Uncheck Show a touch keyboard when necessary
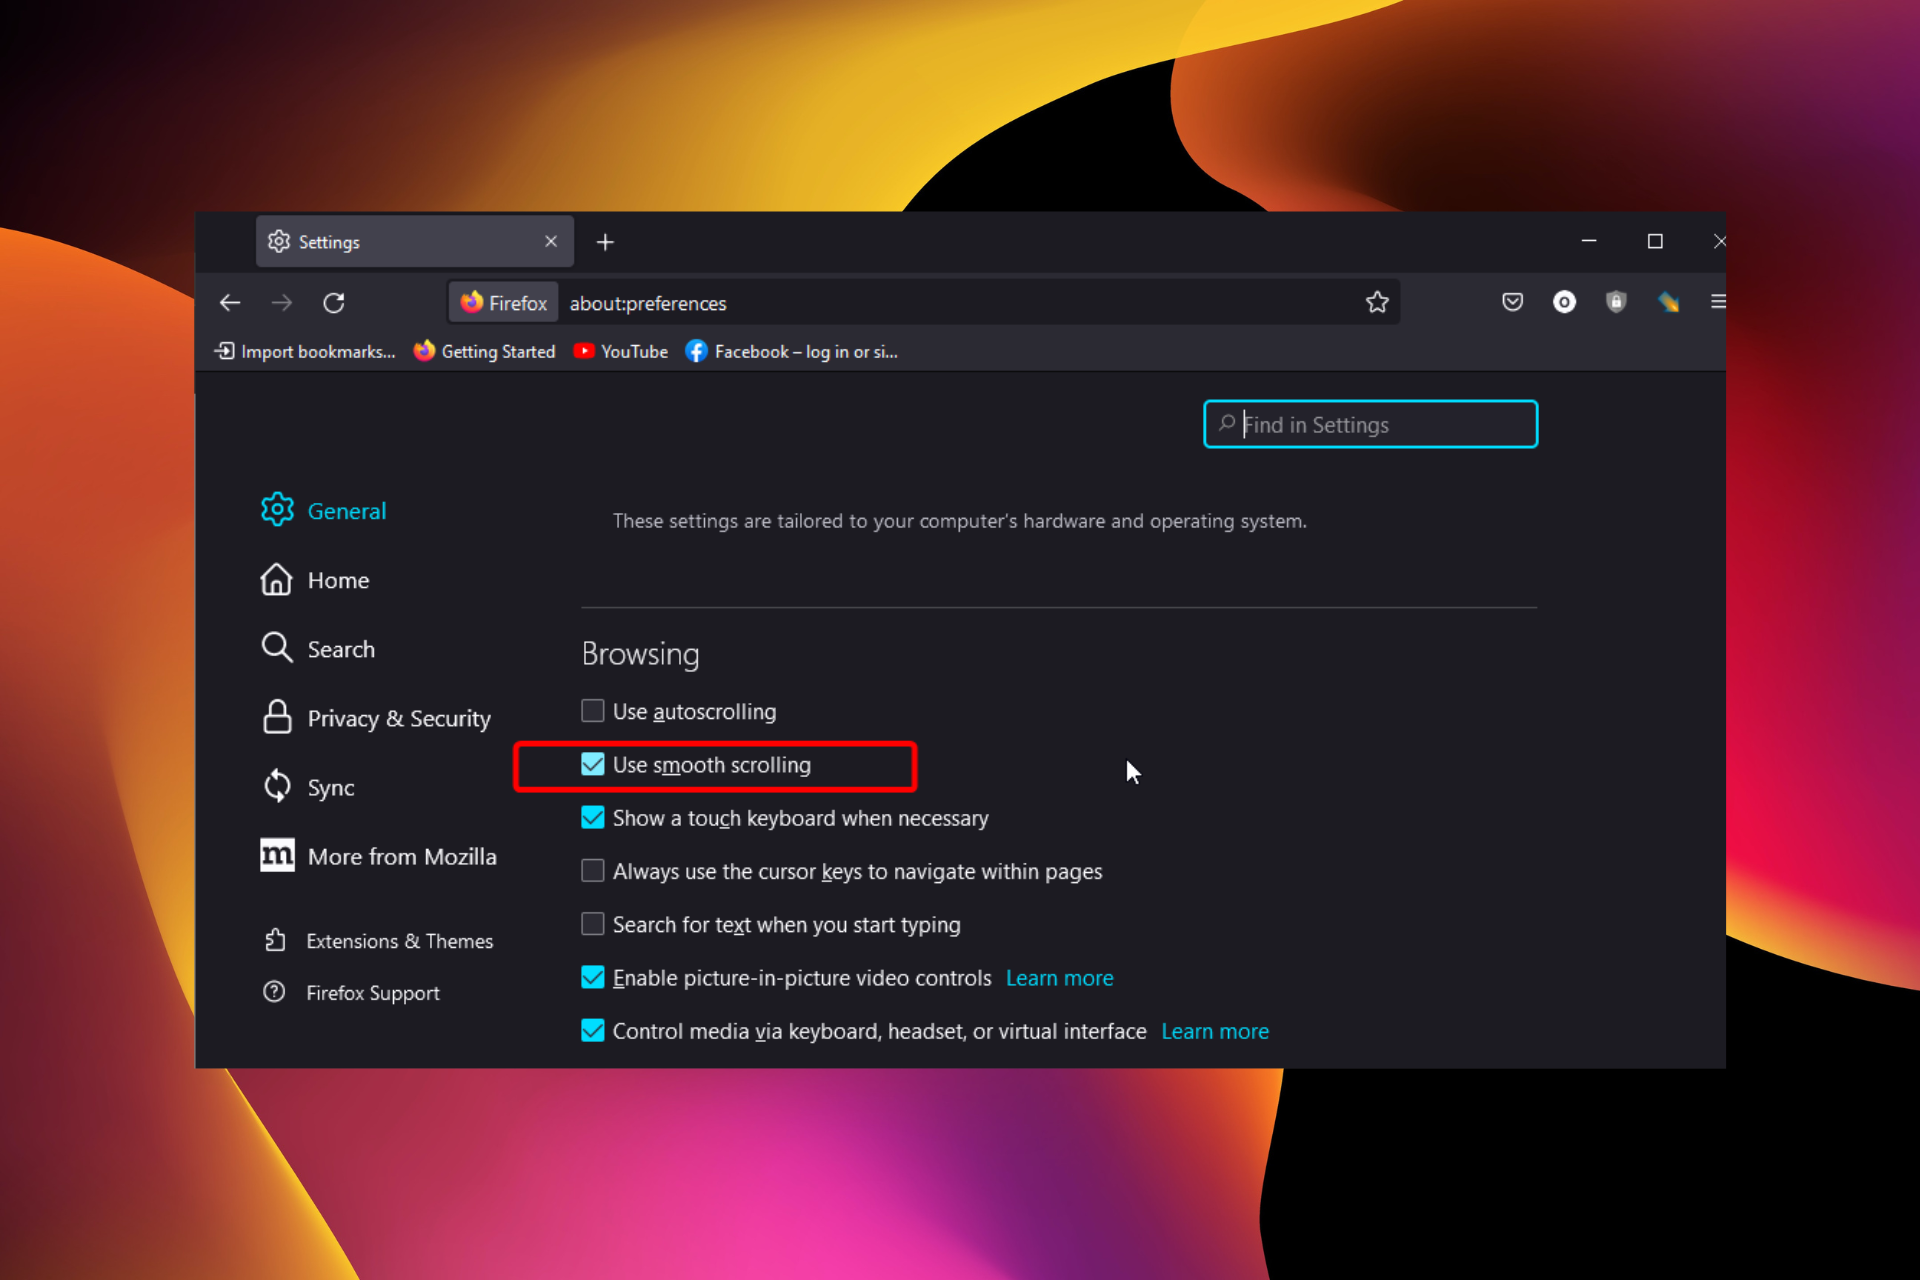The image size is (1920, 1280). 593,818
